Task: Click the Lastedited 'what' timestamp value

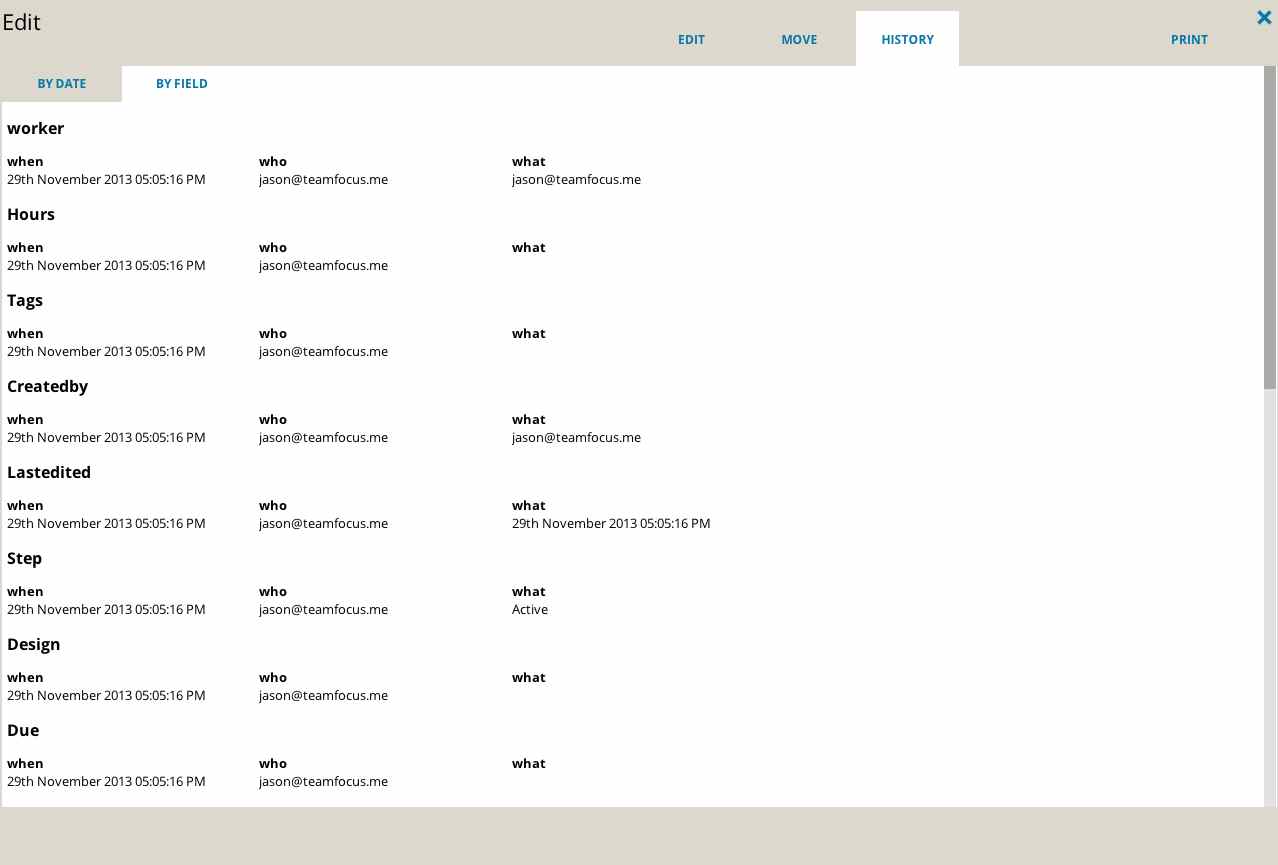Action: pos(611,524)
